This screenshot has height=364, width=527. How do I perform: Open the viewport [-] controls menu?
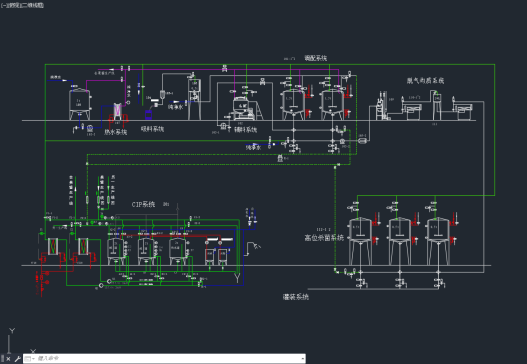[4, 5]
